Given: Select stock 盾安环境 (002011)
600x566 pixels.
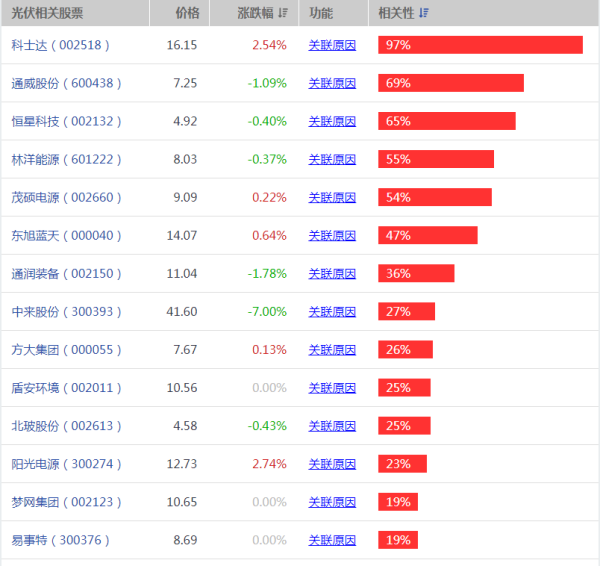Looking at the screenshot, I should 66,388.
